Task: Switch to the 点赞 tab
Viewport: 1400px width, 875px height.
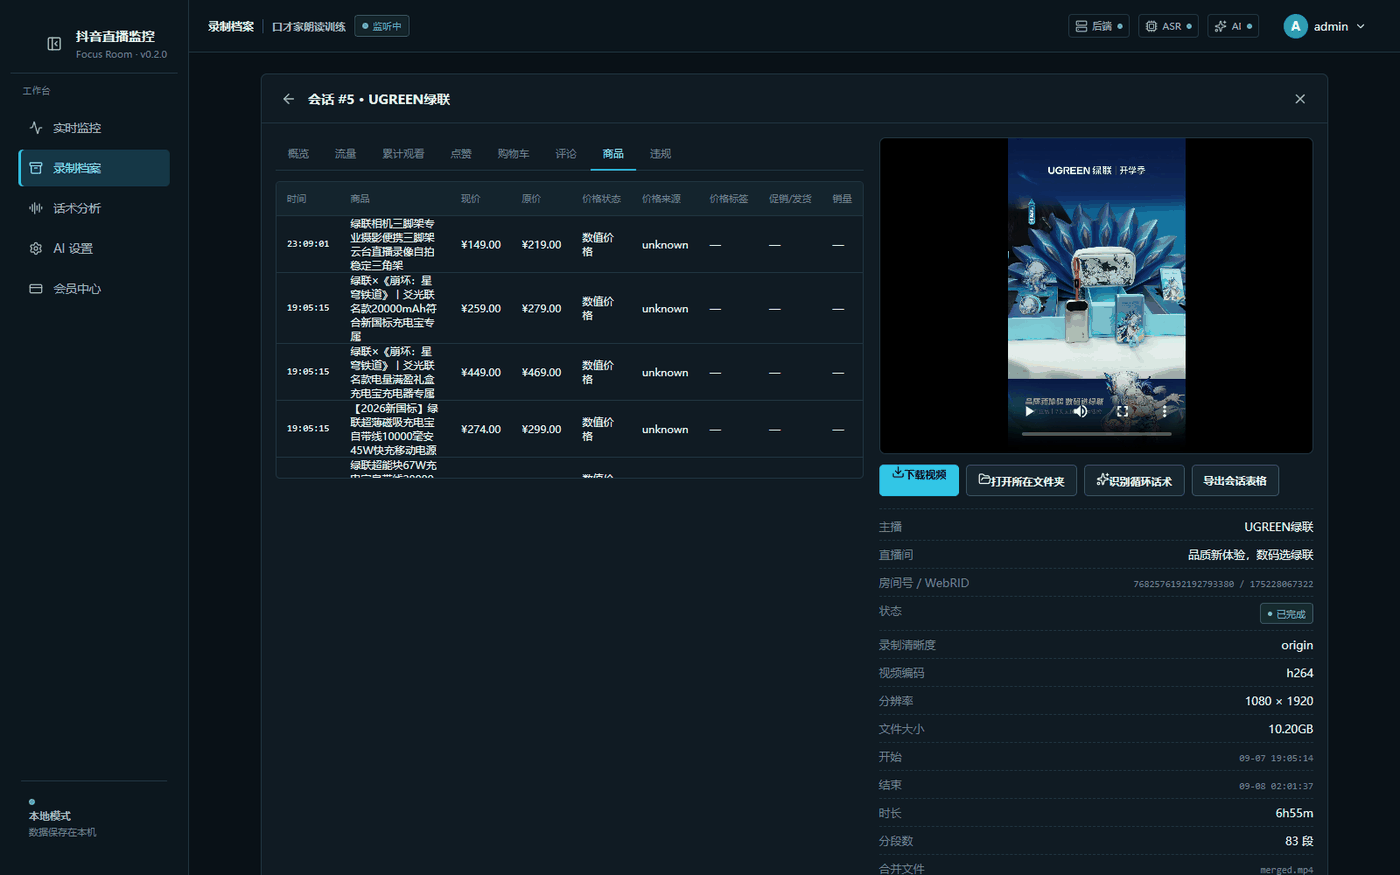Action: pyautogui.click(x=461, y=154)
